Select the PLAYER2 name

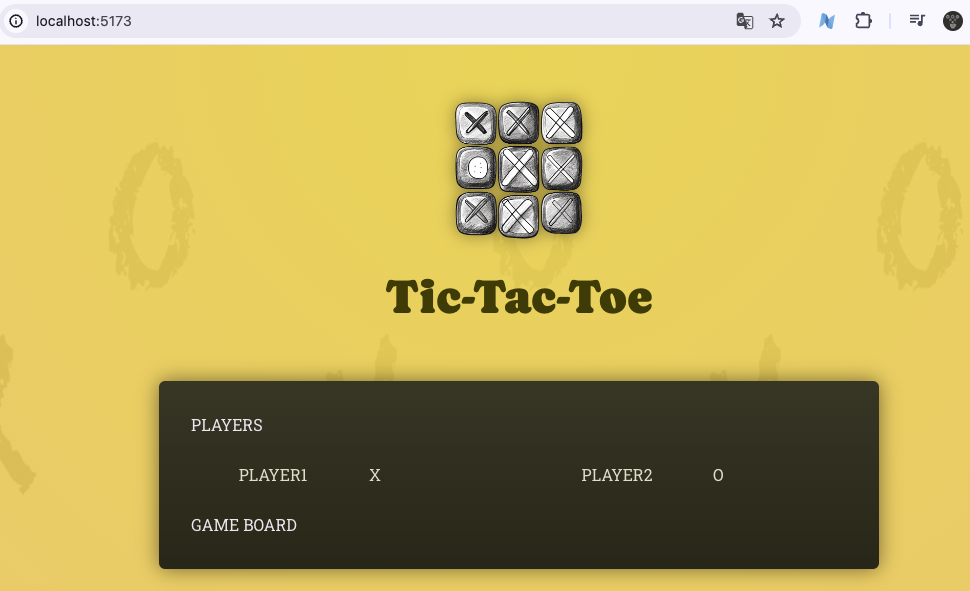617,475
